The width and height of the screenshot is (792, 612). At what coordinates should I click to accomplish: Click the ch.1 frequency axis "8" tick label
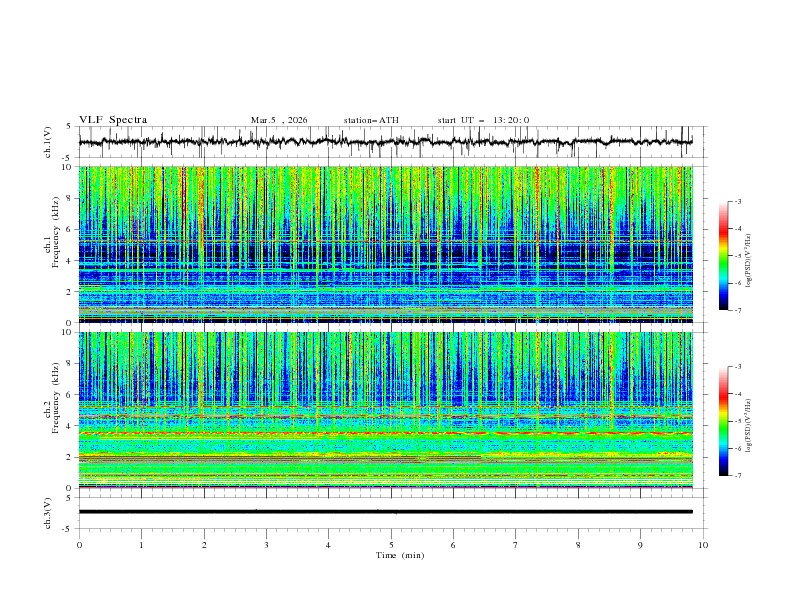[x=70, y=198]
